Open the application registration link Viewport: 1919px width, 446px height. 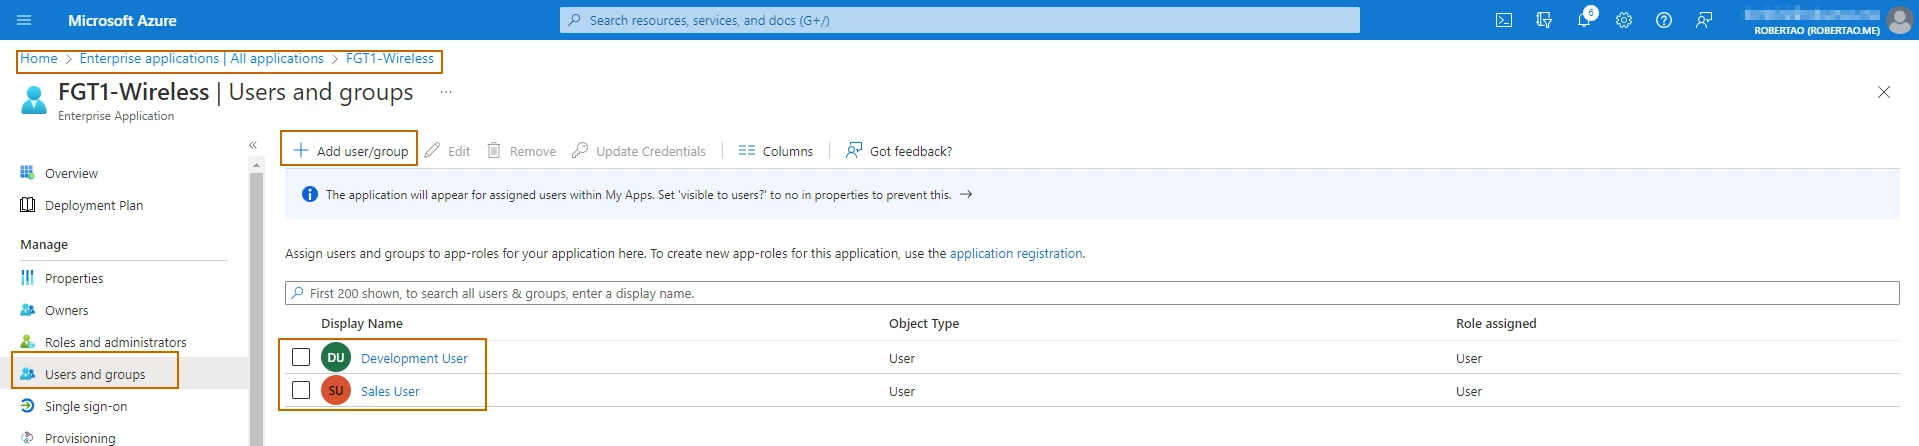(1016, 254)
